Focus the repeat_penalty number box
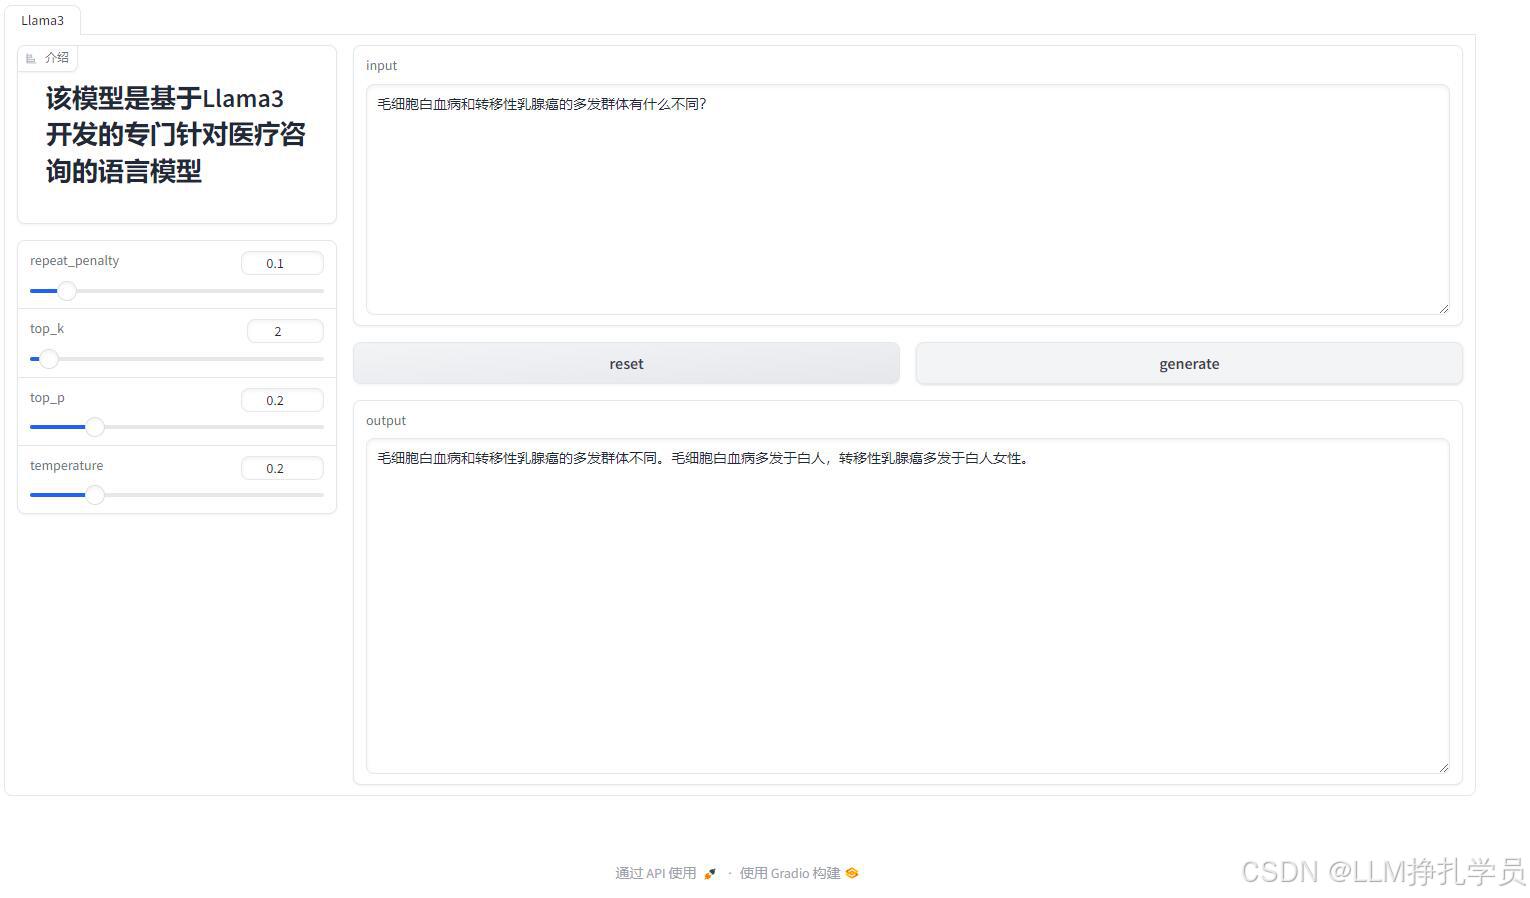This screenshot has width=1530, height=898. pos(282,263)
